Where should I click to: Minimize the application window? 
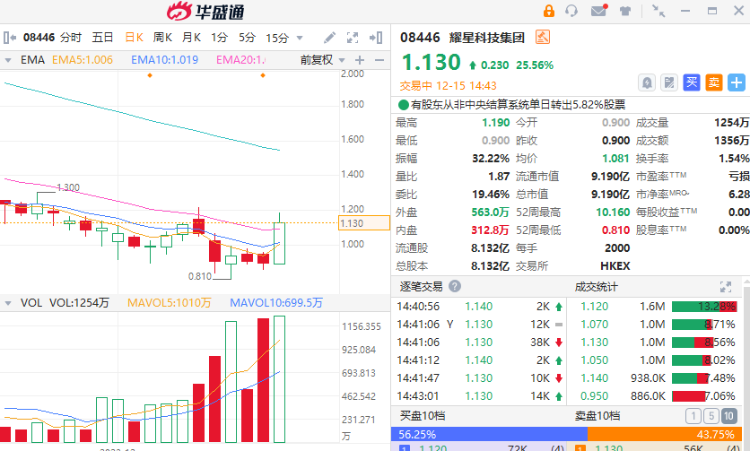pyautogui.click(x=685, y=11)
